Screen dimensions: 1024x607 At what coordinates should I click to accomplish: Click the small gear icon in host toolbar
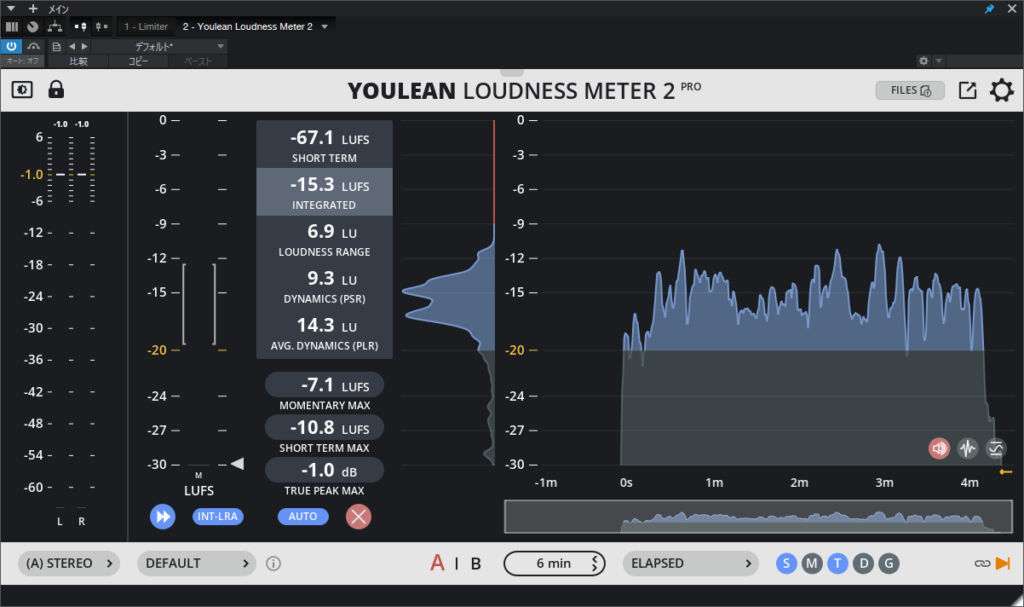[923, 61]
